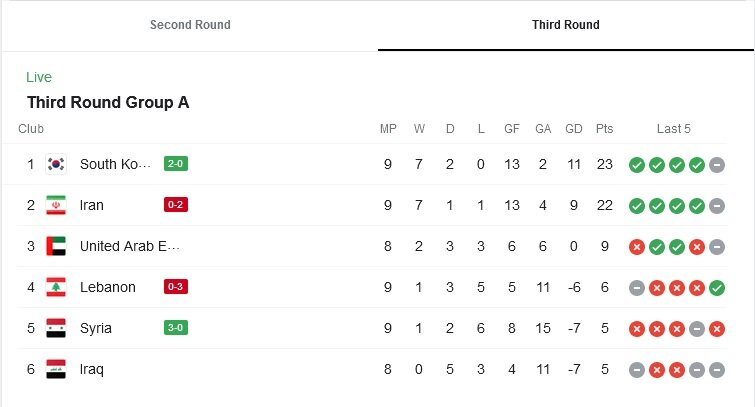Click Lebanon's red 0-3 live score badge

pyautogui.click(x=176, y=287)
